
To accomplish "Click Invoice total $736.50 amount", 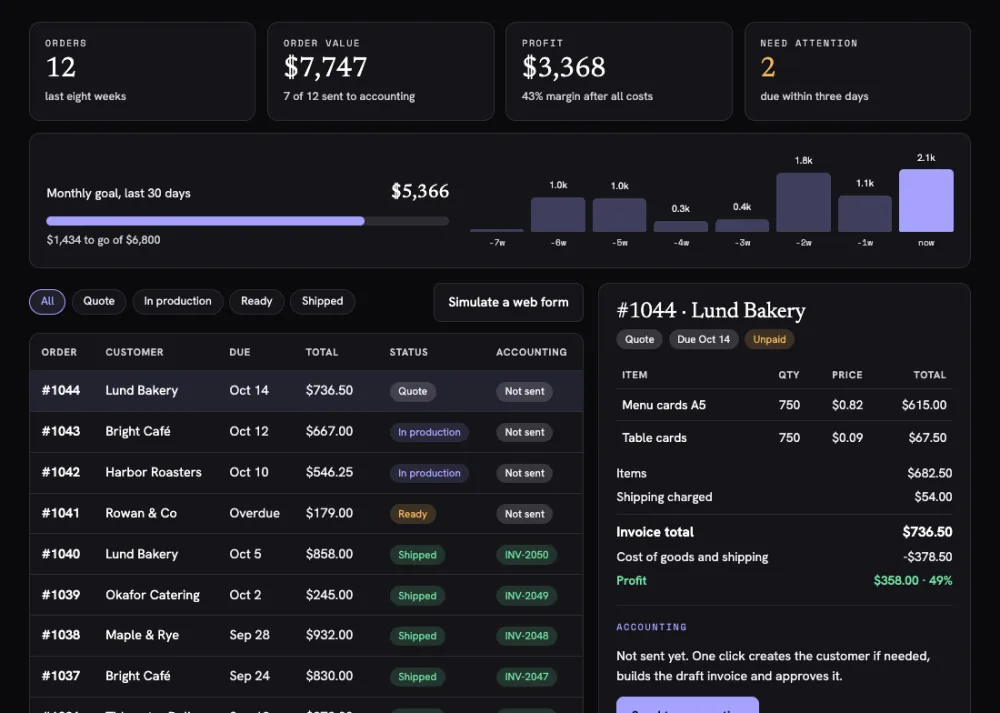I will 927,532.
